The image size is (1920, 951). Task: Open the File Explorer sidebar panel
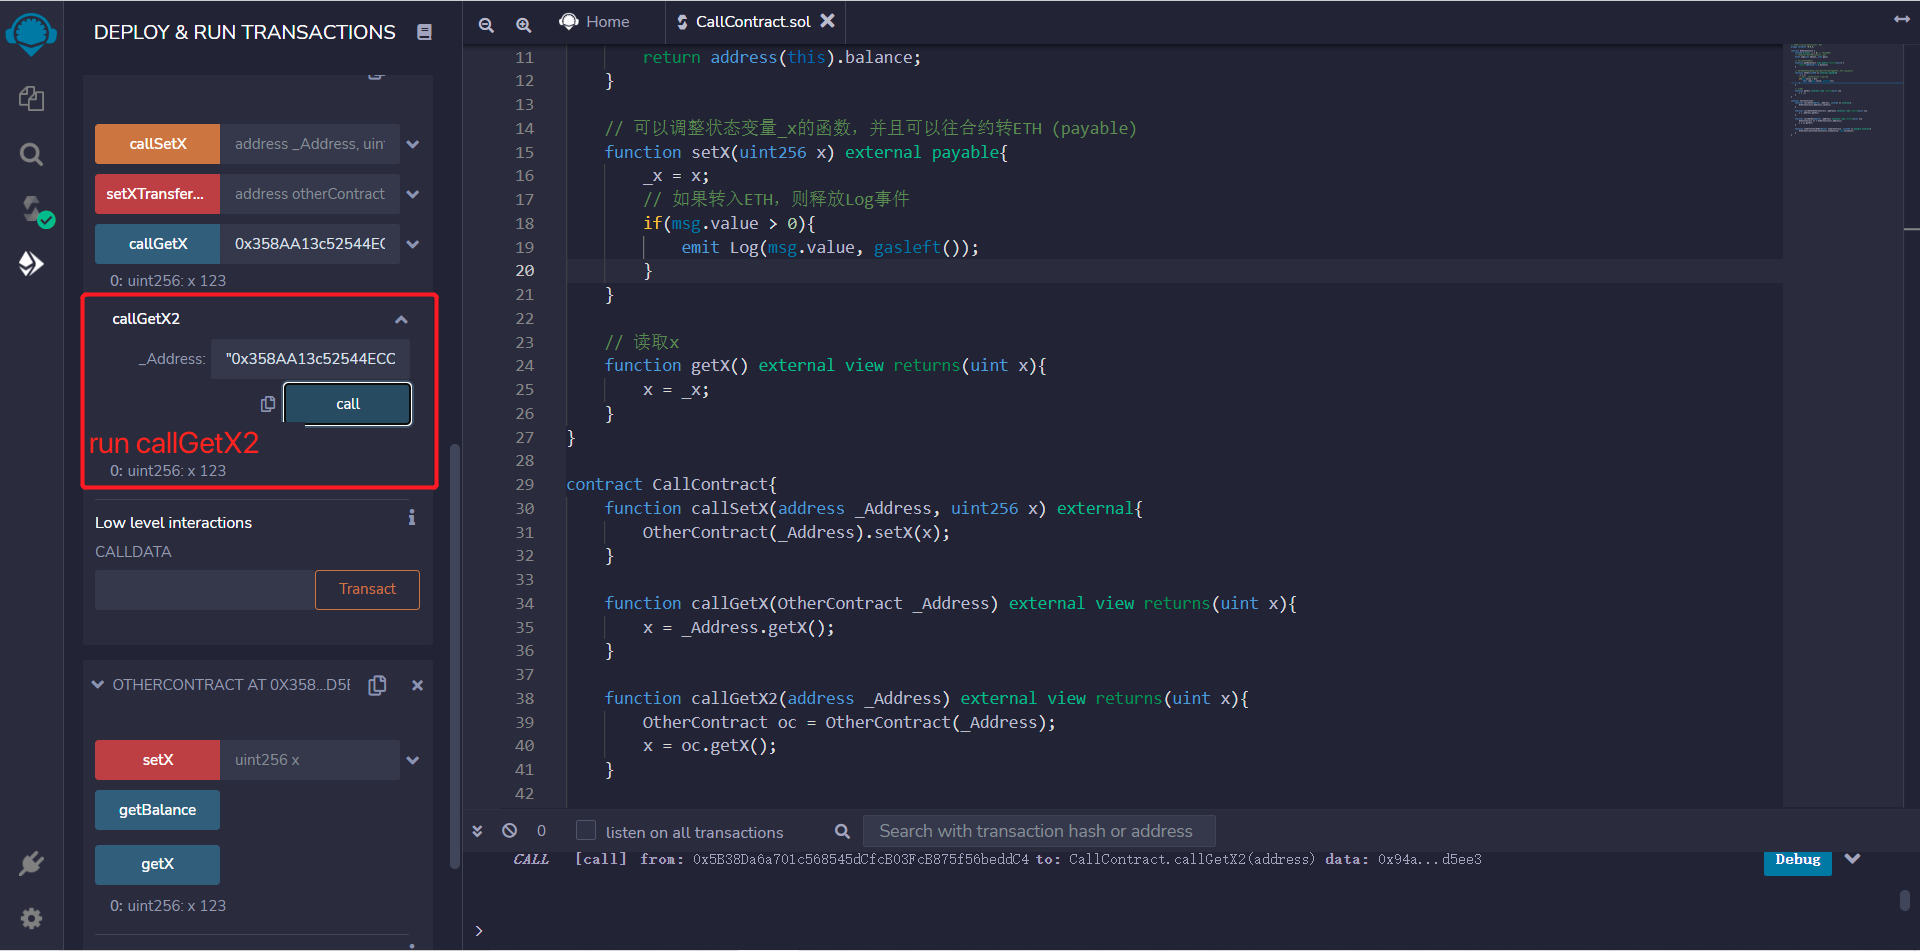[x=31, y=98]
